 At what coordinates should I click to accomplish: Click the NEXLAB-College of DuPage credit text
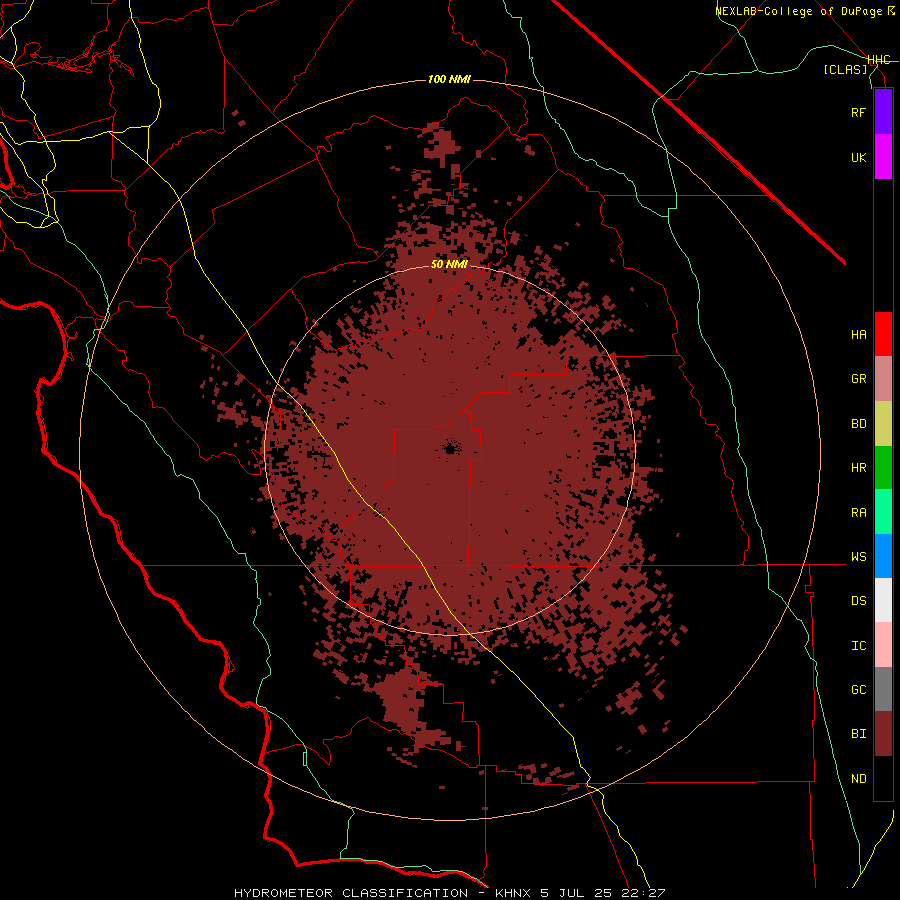coord(805,11)
